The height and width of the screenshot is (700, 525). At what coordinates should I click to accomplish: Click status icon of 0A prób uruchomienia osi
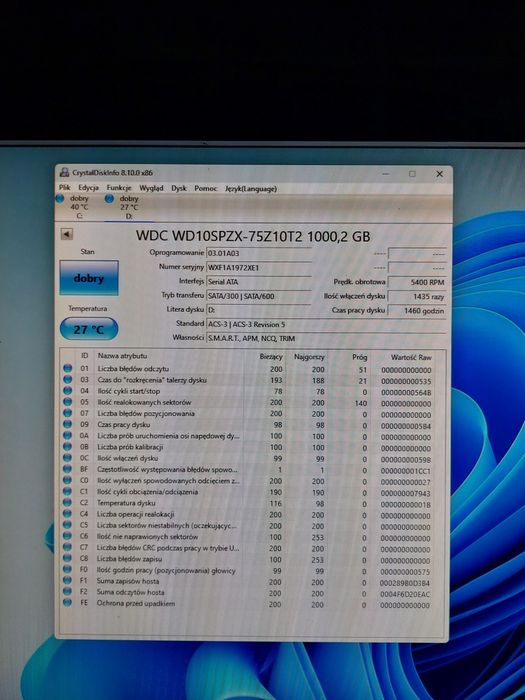point(67,435)
